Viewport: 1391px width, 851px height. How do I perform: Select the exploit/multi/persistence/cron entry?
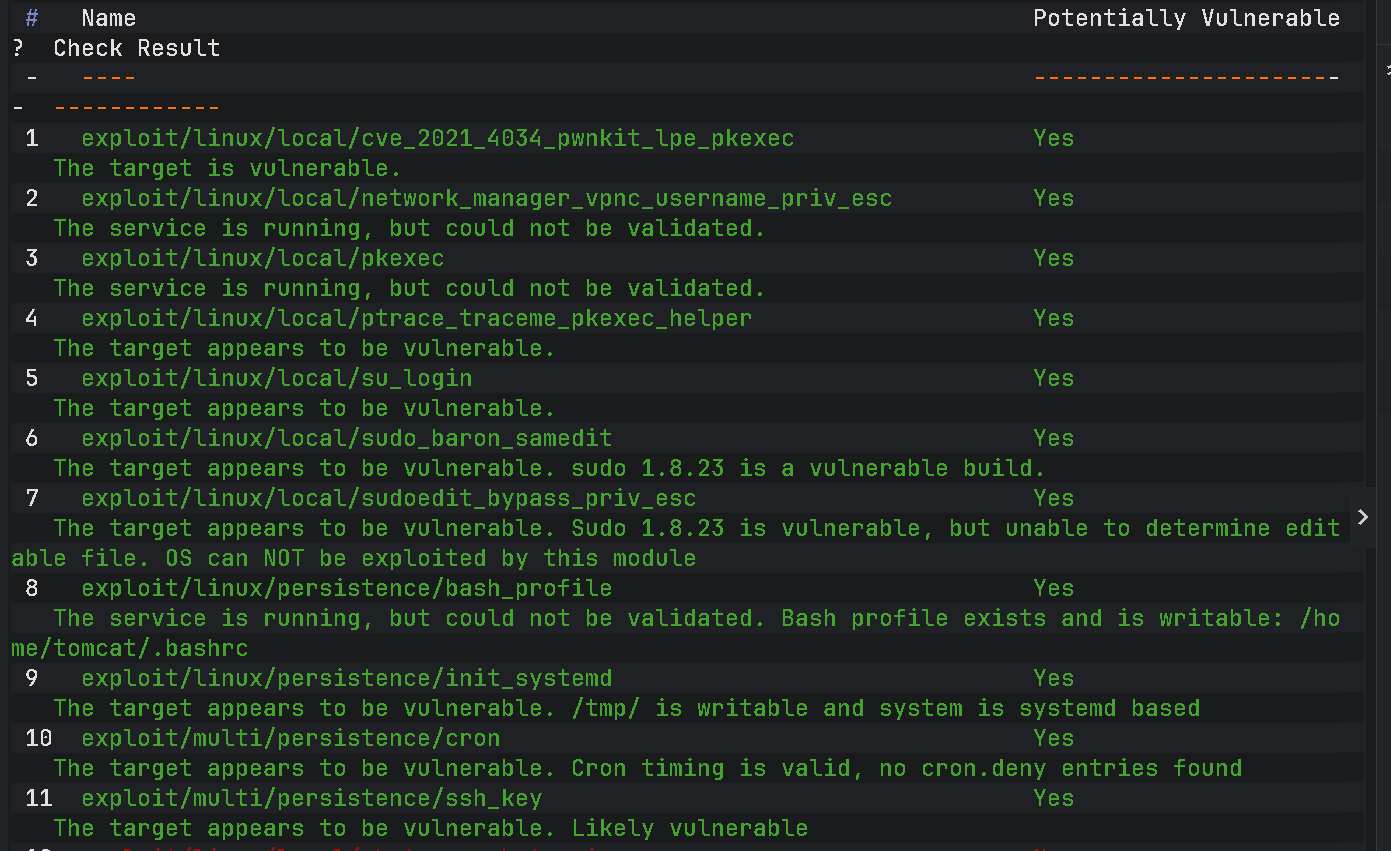291,738
